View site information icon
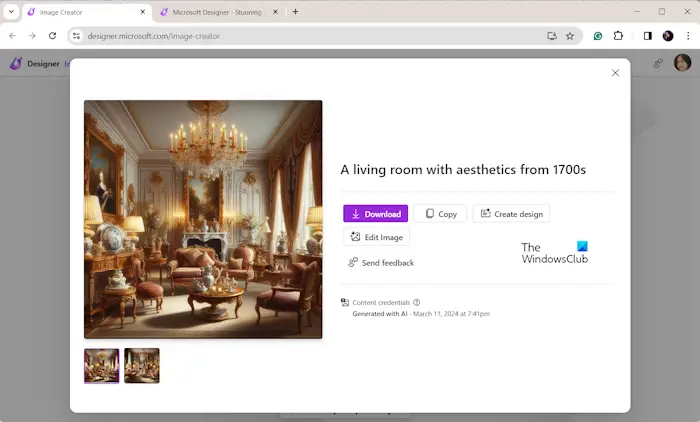 point(76,36)
